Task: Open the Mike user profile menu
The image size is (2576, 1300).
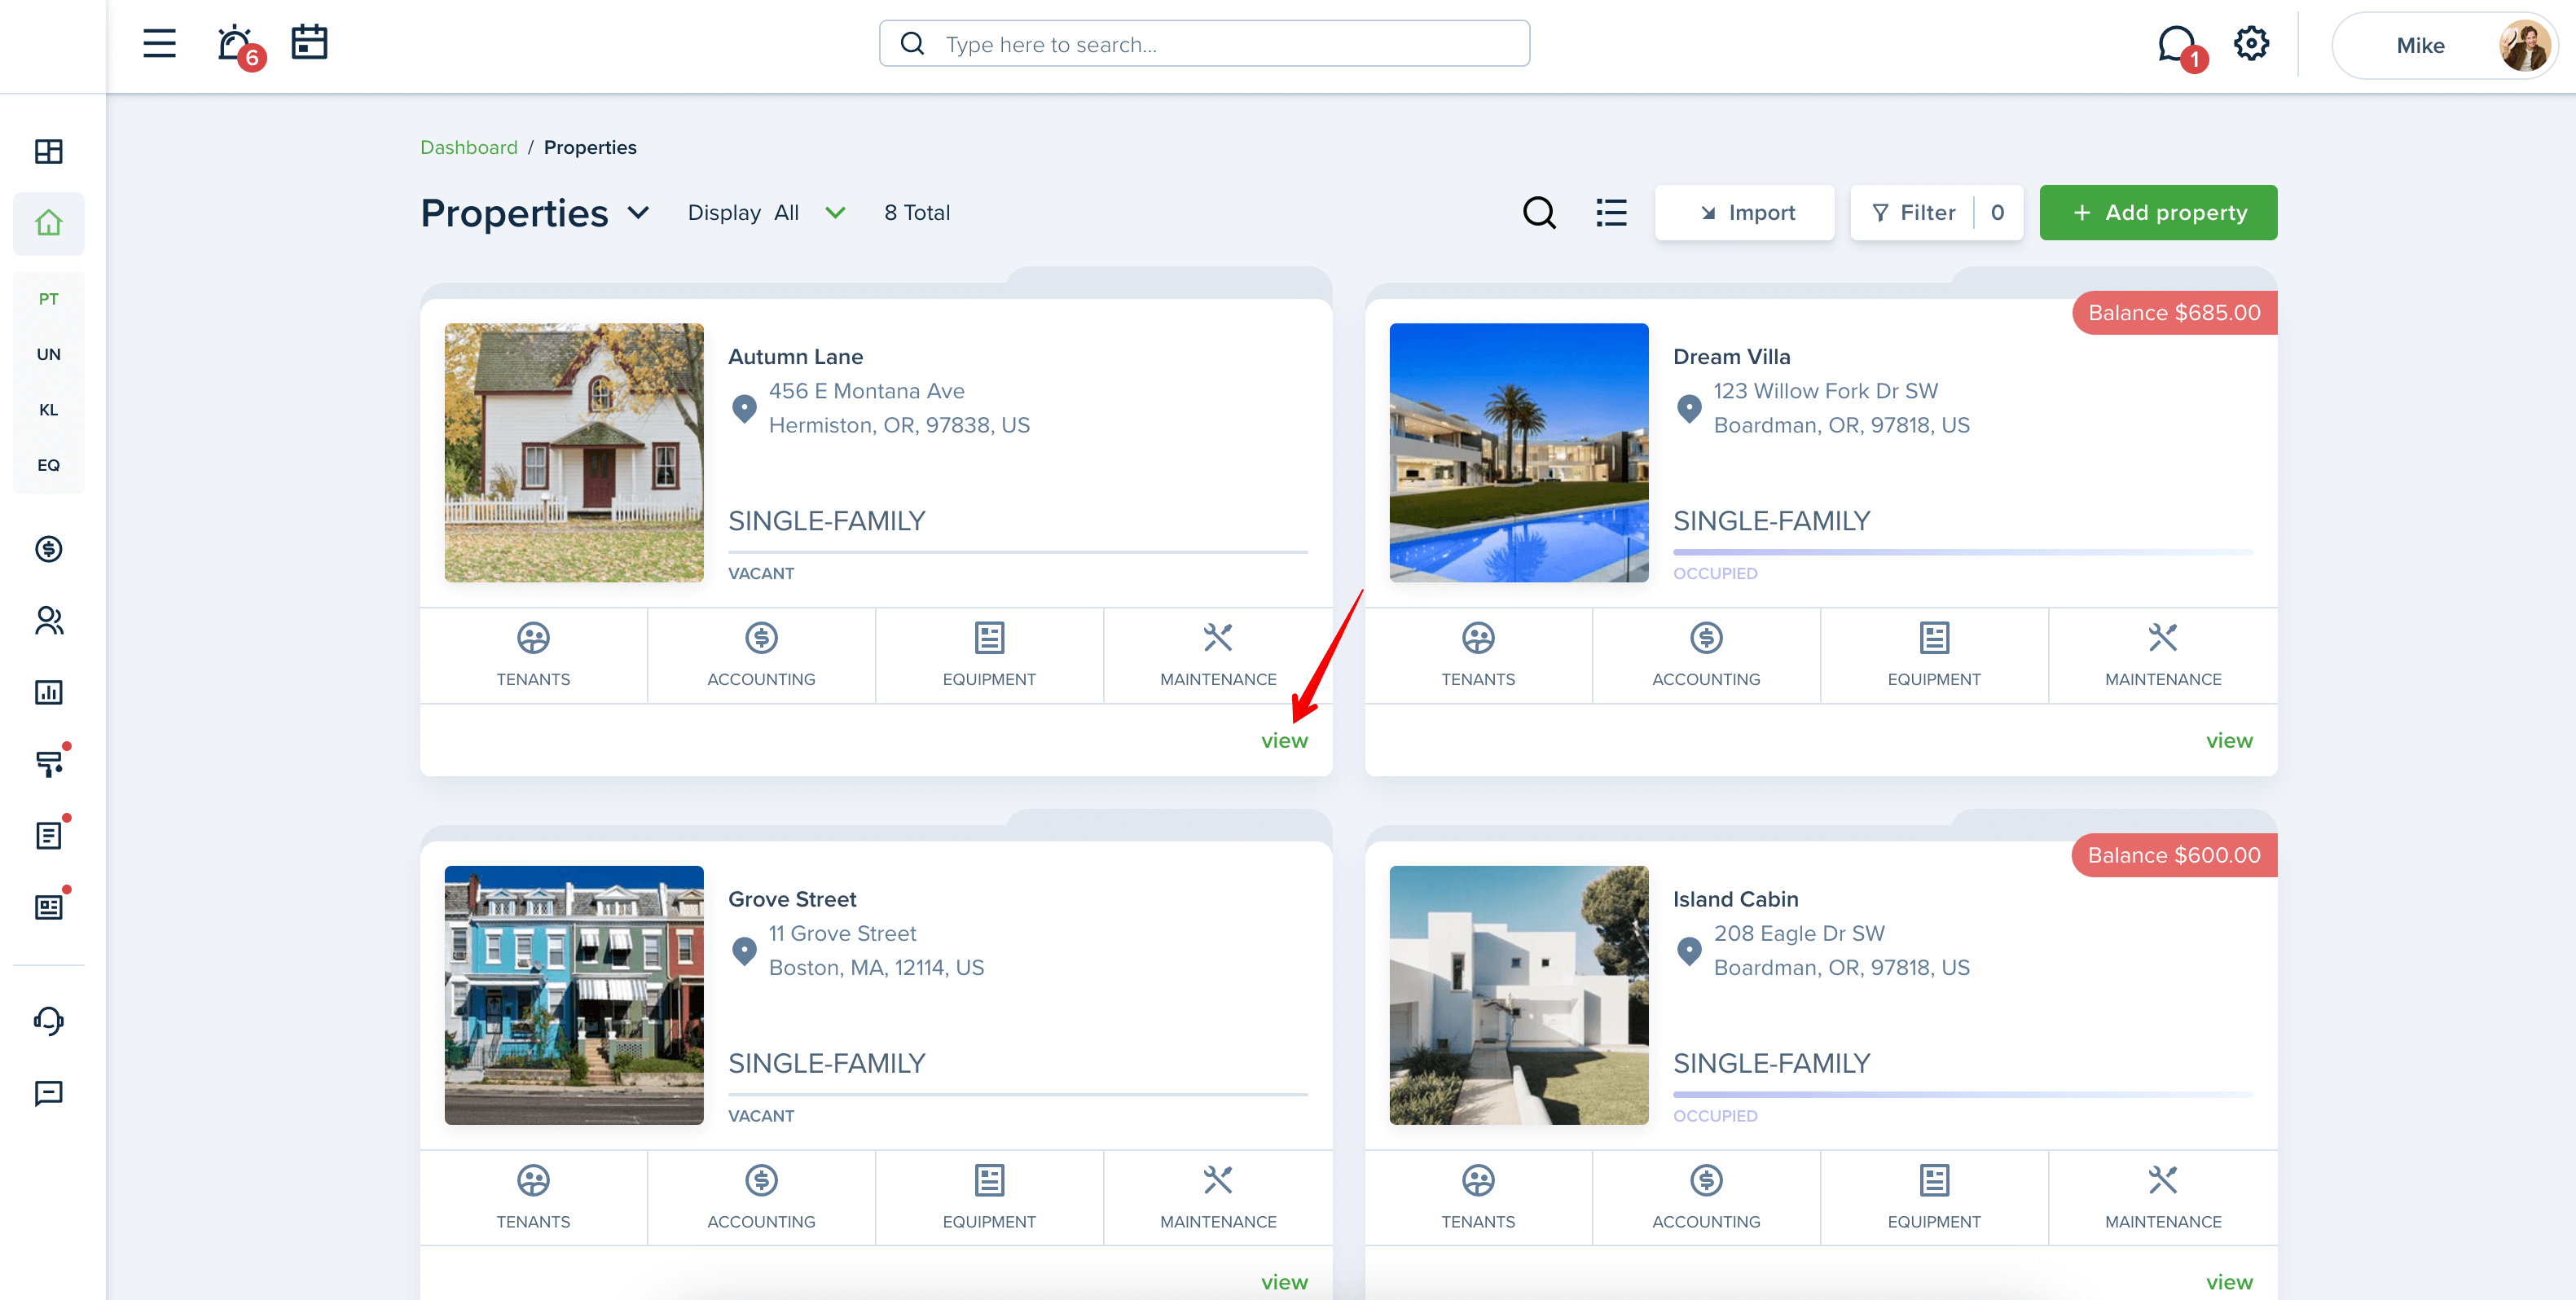Action: pos(2445,45)
